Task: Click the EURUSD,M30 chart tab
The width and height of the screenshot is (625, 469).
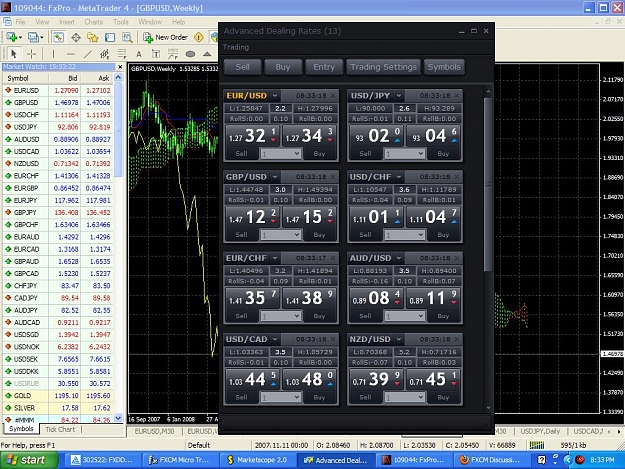Action: click(x=155, y=431)
